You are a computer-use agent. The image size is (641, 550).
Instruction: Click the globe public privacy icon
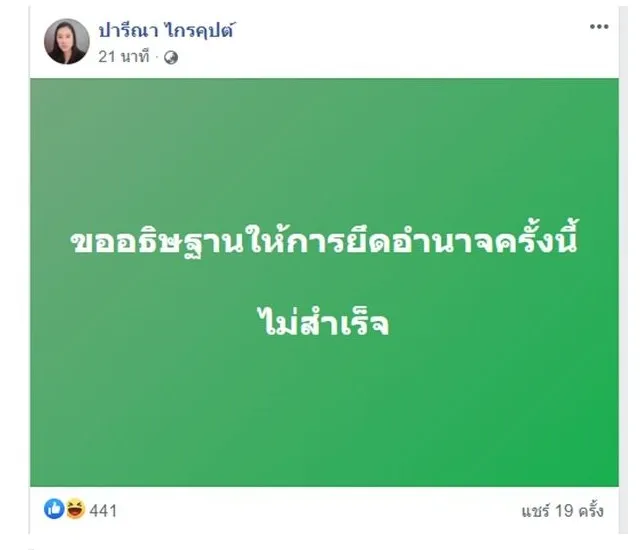pos(170,58)
